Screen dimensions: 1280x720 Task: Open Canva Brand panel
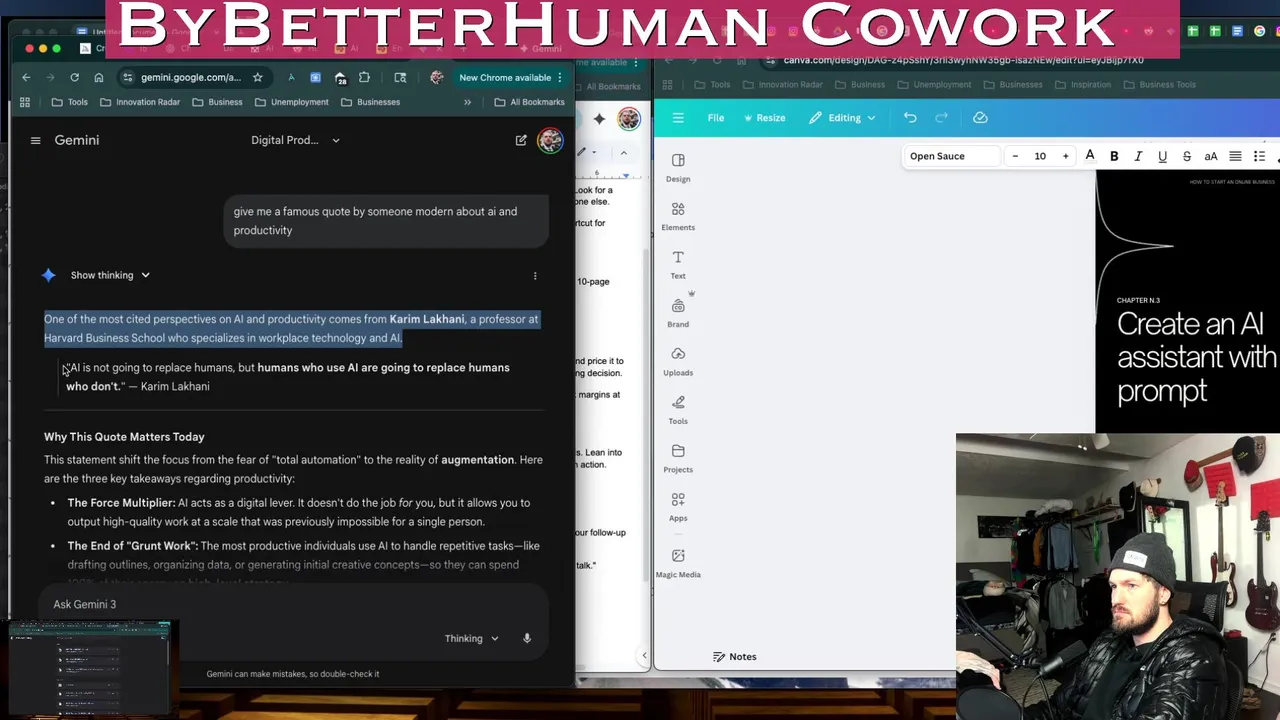pos(678,313)
